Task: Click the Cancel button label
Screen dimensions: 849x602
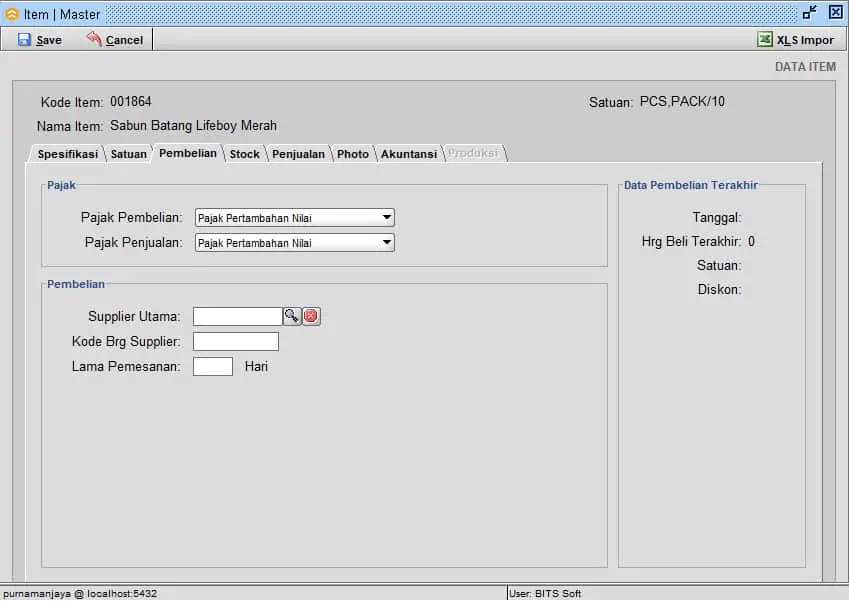Action: pyautogui.click(x=125, y=40)
